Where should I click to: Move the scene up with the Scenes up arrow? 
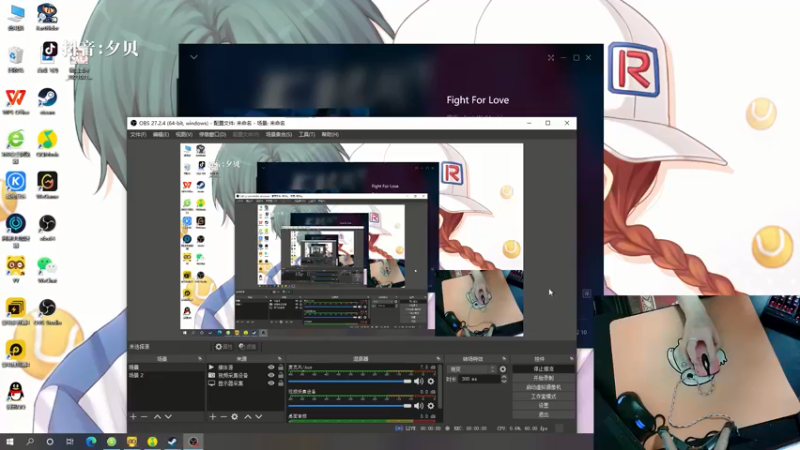pyautogui.click(x=157, y=417)
